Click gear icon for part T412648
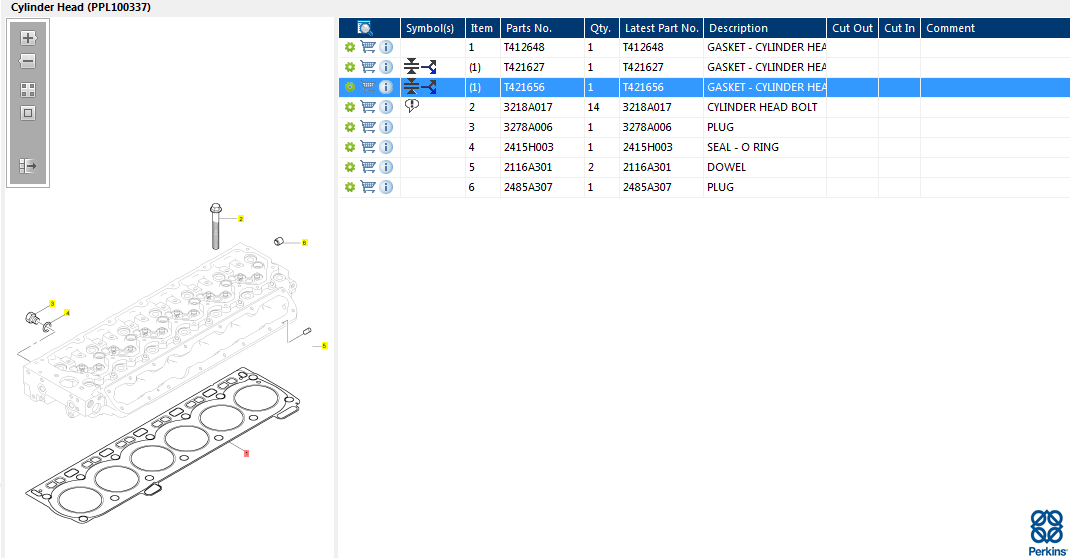 coord(349,47)
